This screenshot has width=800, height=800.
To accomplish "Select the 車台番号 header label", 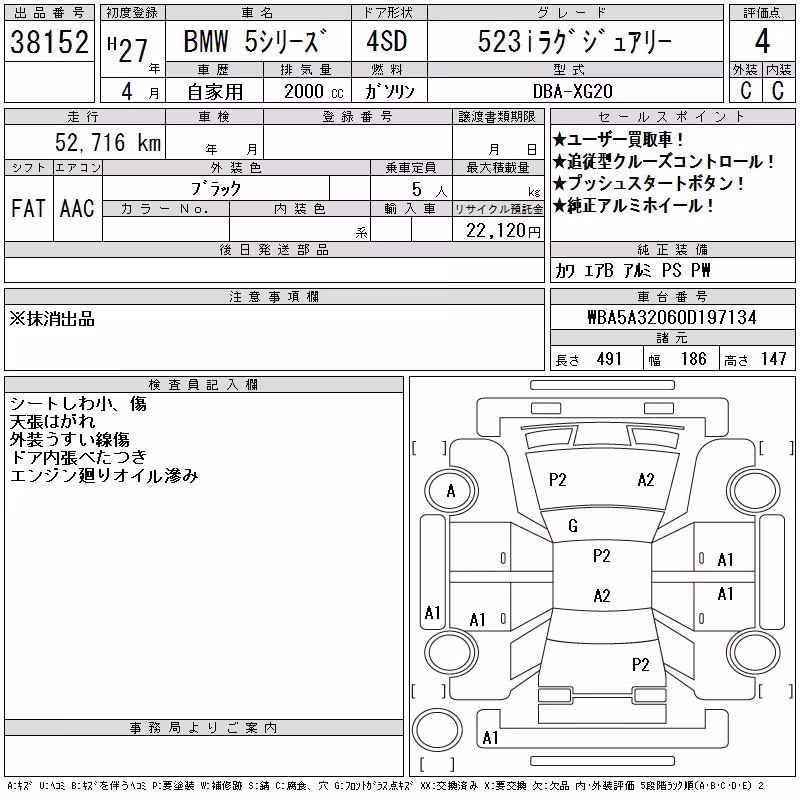I will pos(672,296).
